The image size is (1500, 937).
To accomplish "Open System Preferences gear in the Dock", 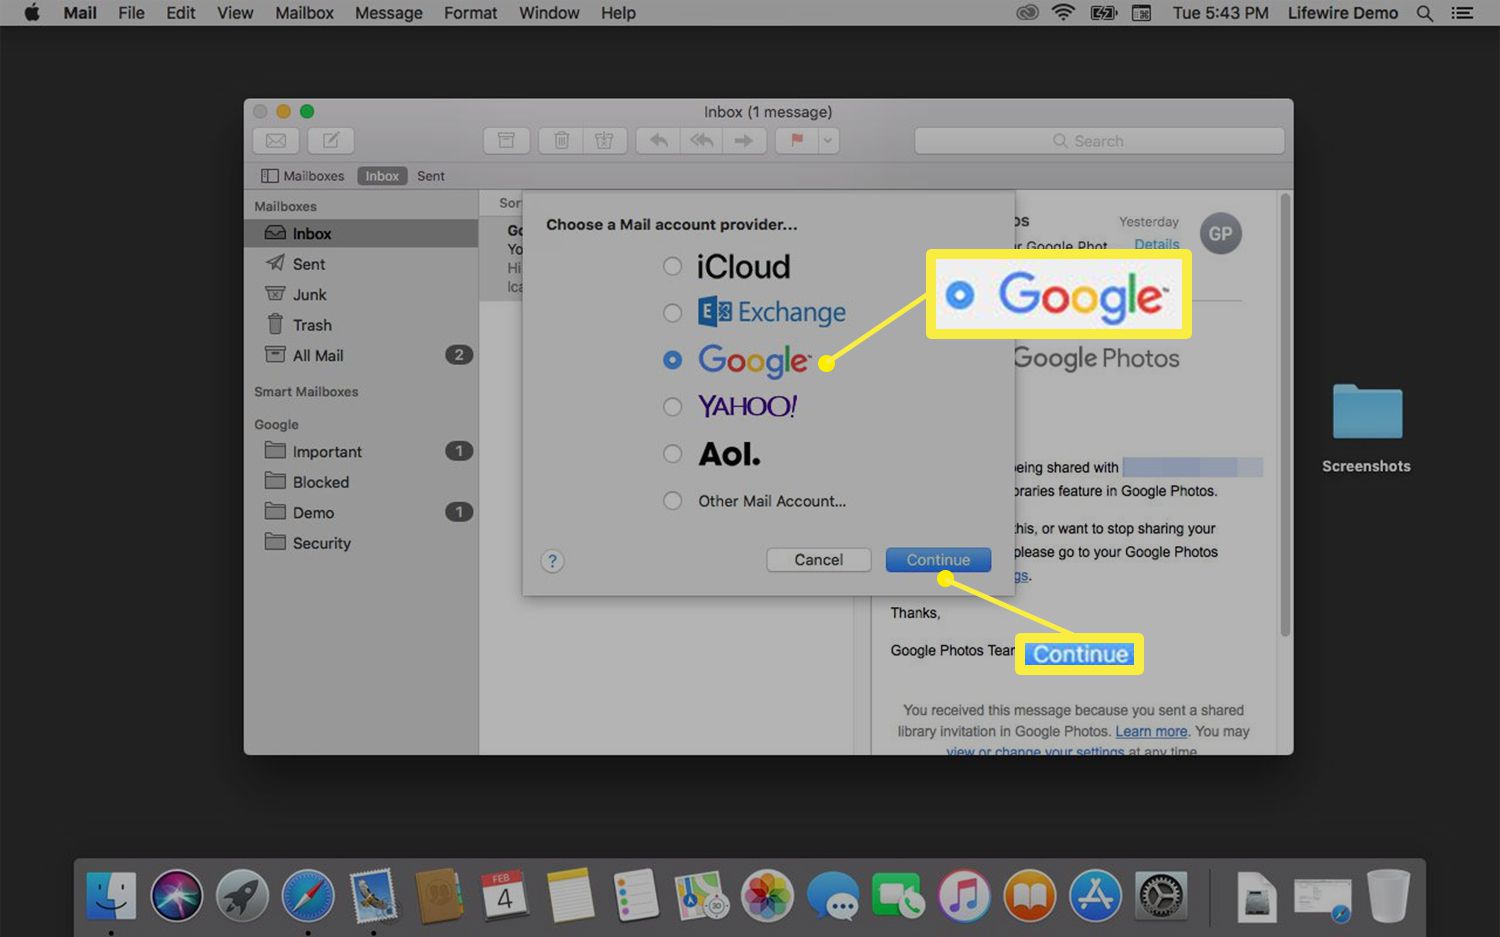I will coord(1161,895).
